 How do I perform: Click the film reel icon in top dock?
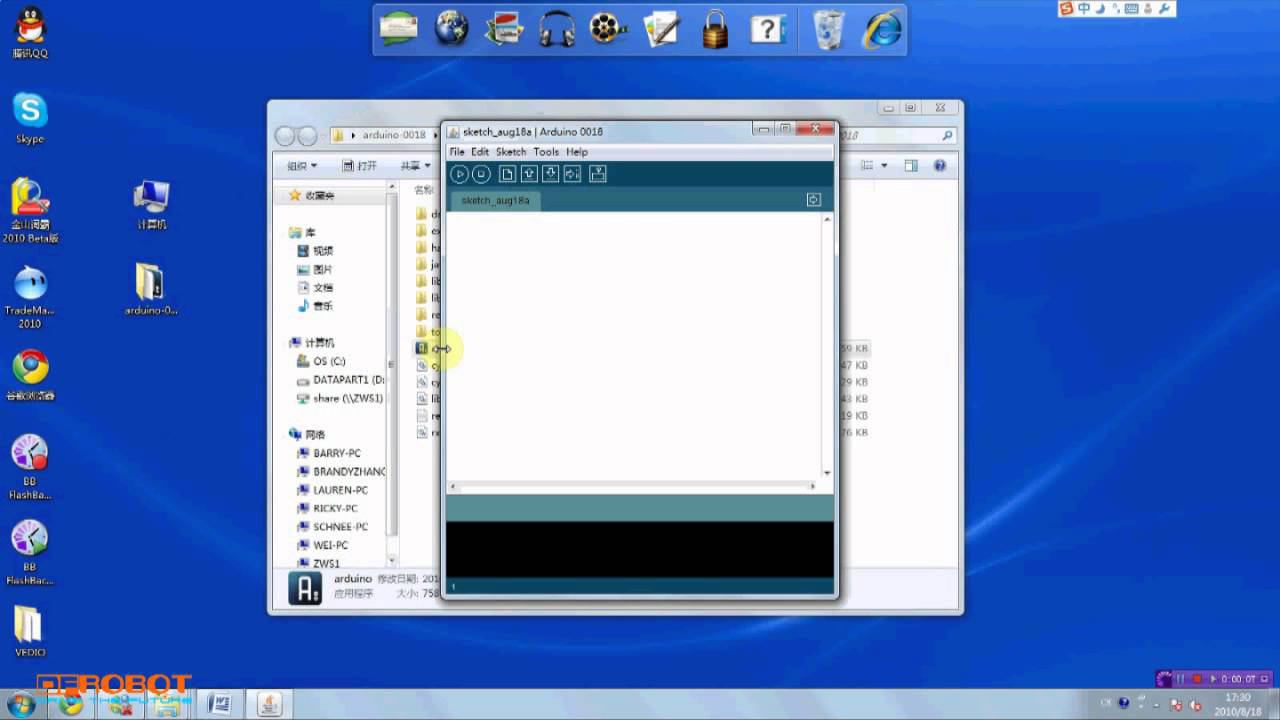pyautogui.click(x=607, y=28)
